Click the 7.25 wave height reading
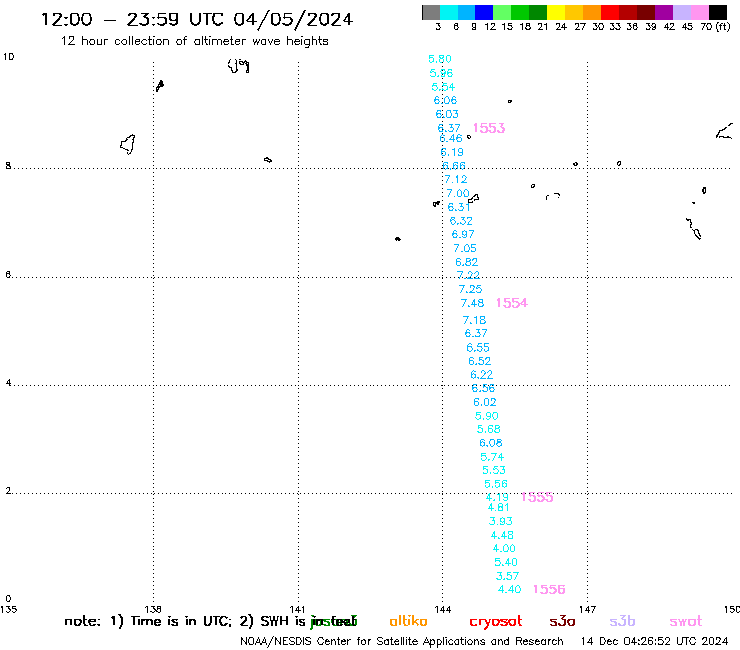This screenshot has width=740, height=650. [x=471, y=289]
